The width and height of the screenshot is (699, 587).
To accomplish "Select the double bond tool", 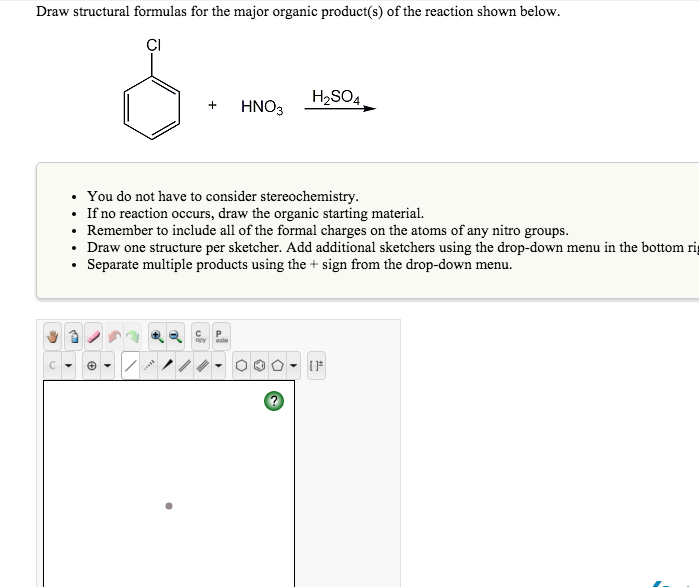I will point(185,365).
